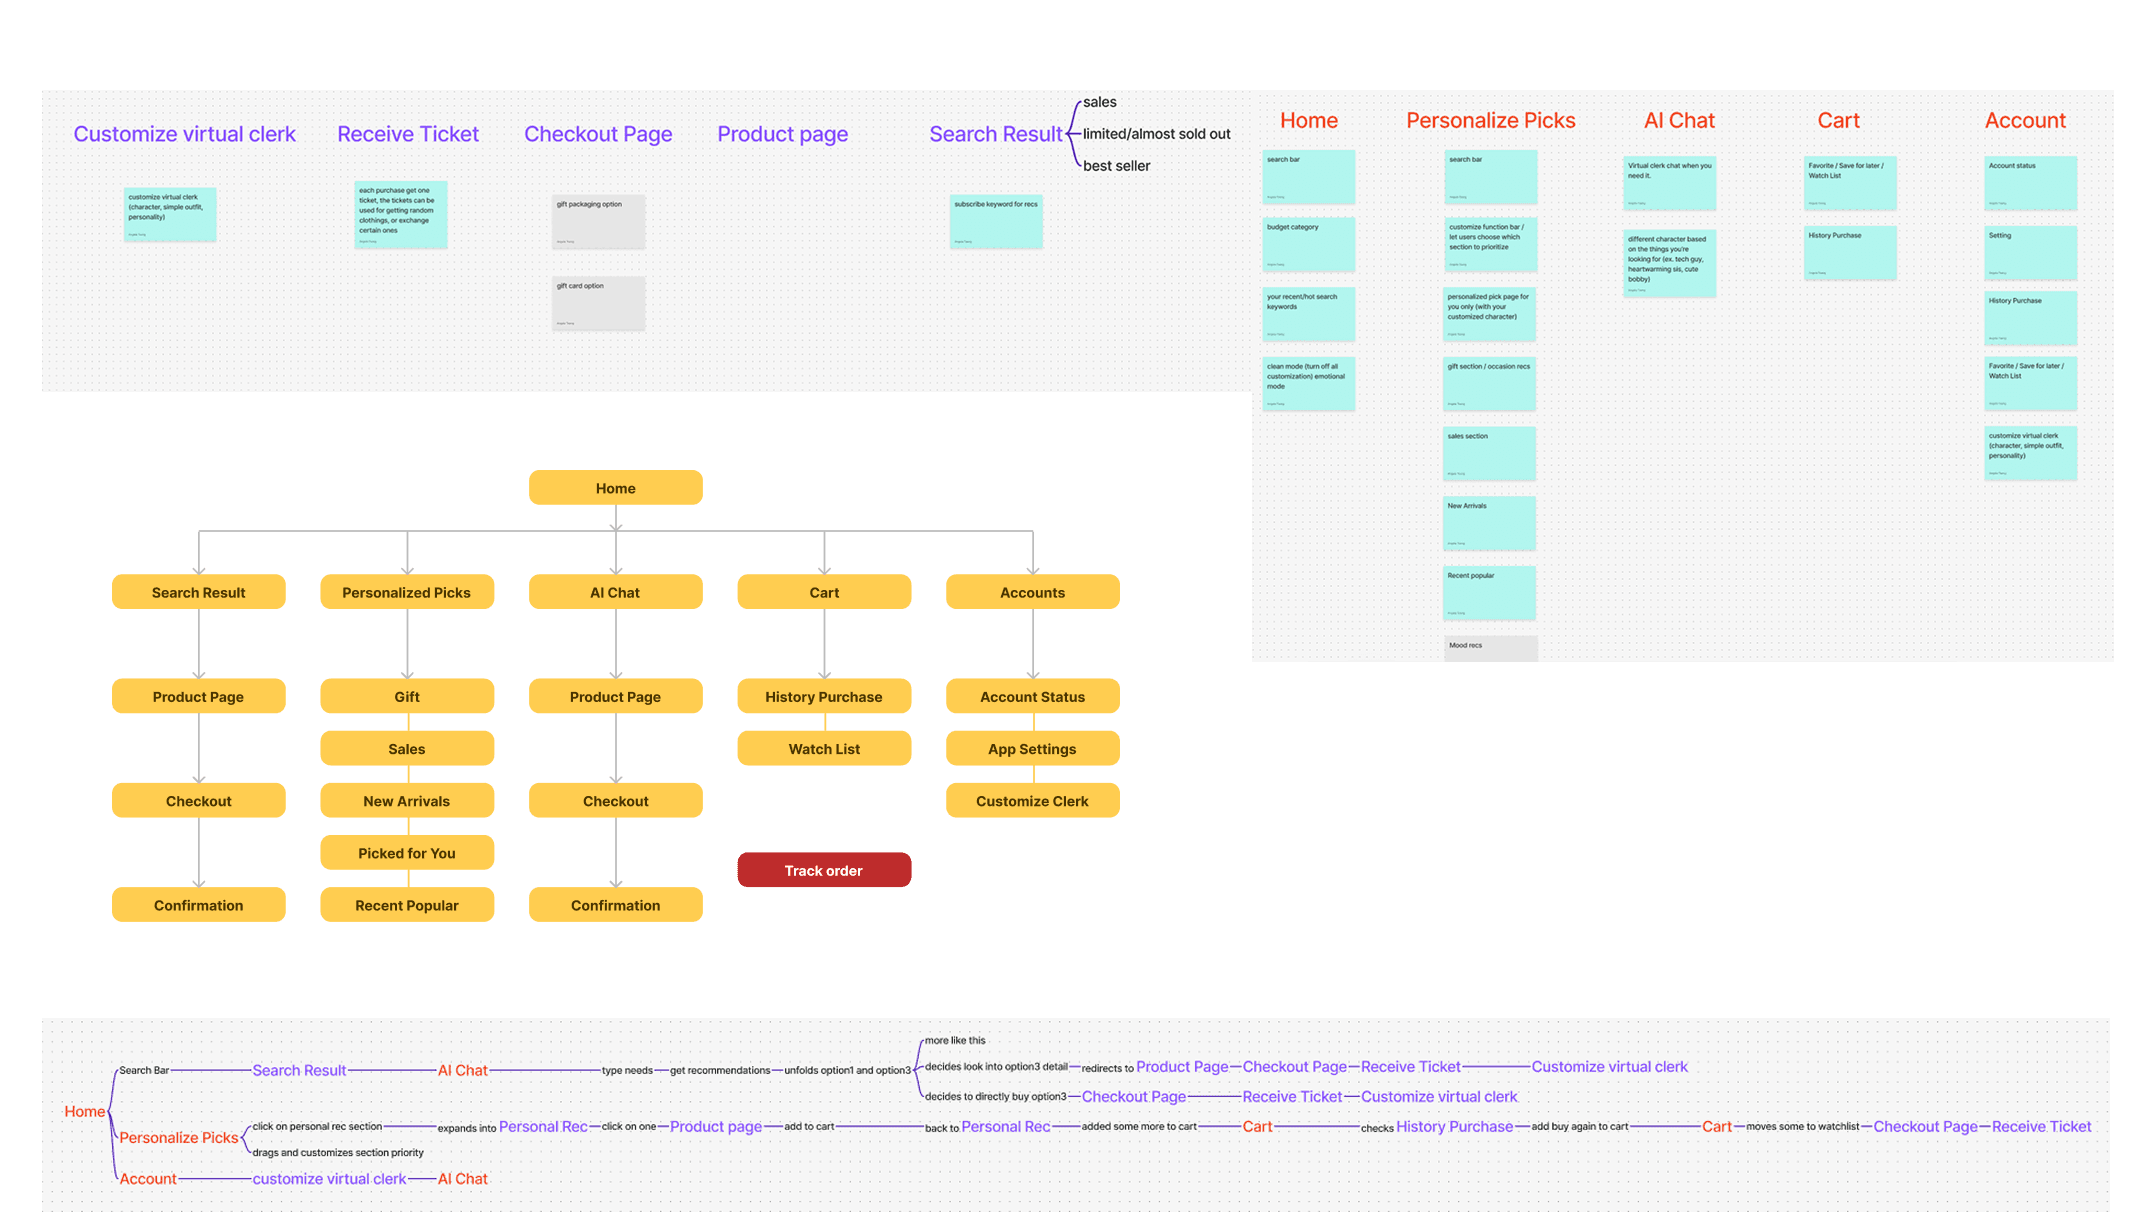Select the yellow Home node atop flowchart
The height and width of the screenshot is (1212, 2156).
615,488
